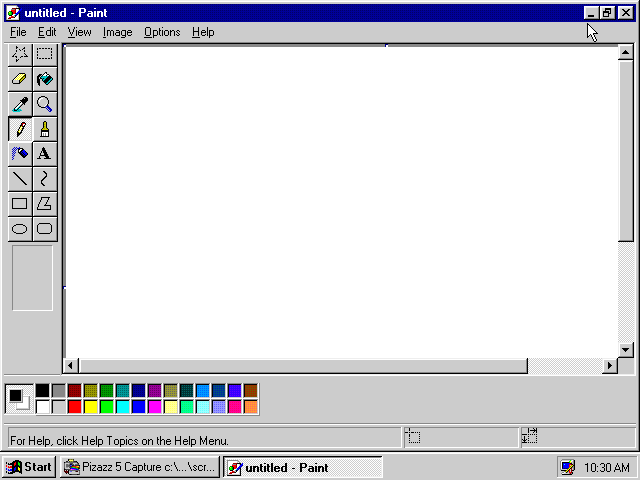
Task: Click the Paint icon in the title bar
Action: 13,13
